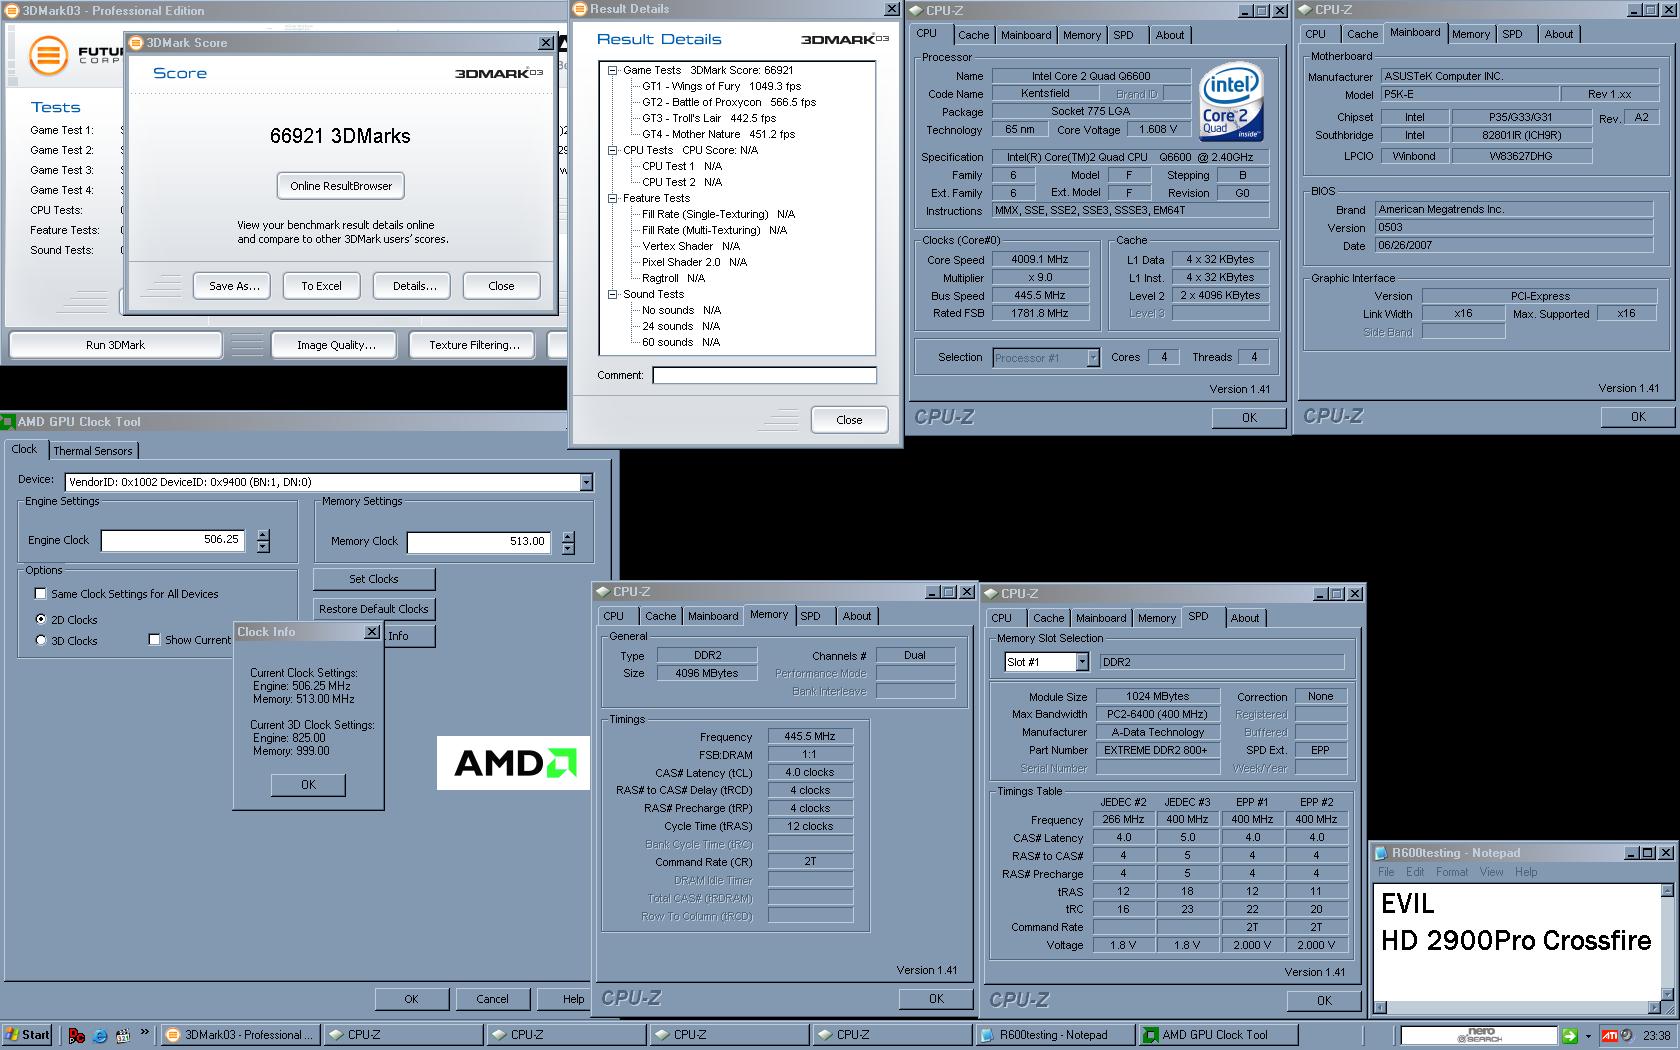This screenshot has width=1680, height=1050.
Task: Switch to 3DMark03 Professional taskbar button
Action: [239, 1035]
